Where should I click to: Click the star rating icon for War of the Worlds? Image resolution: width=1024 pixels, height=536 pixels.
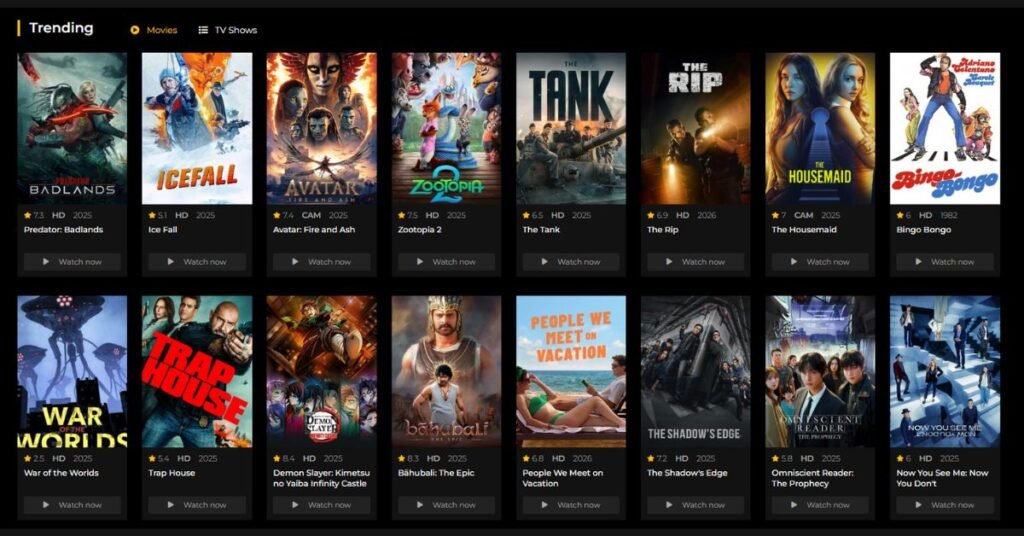tap(27, 458)
